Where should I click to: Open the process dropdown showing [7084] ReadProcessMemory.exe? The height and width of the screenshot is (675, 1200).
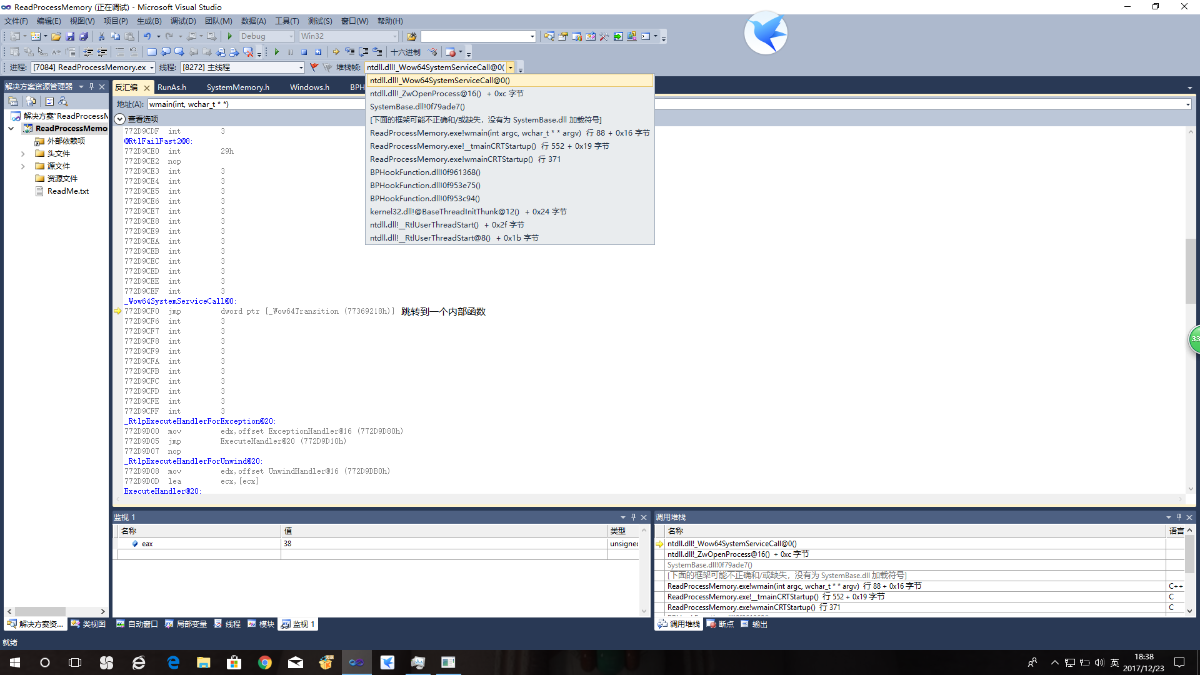(93, 67)
